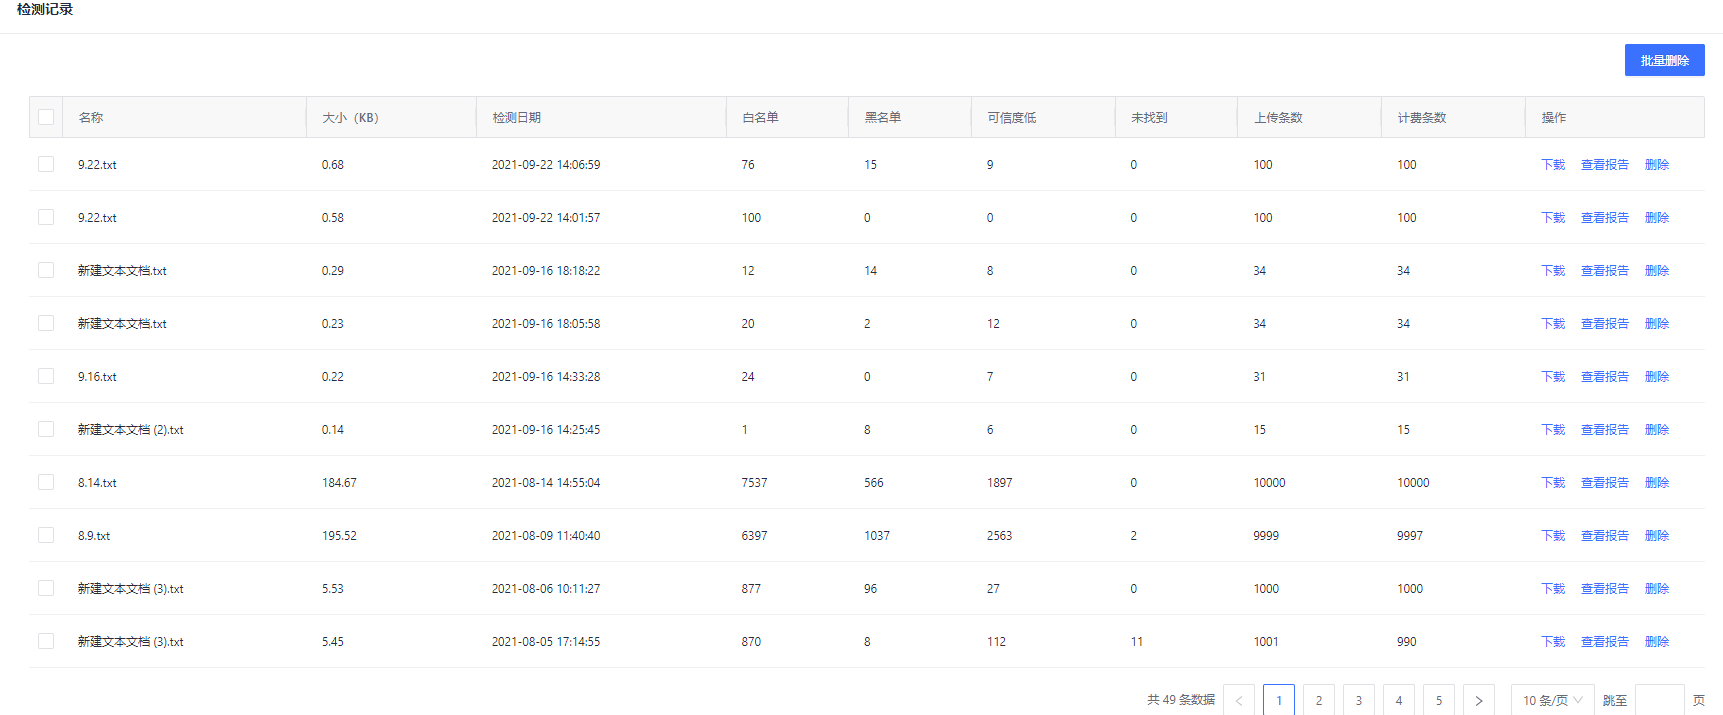
Task: Open pagination page 5
Action: pyautogui.click(x=1439, y=700)
